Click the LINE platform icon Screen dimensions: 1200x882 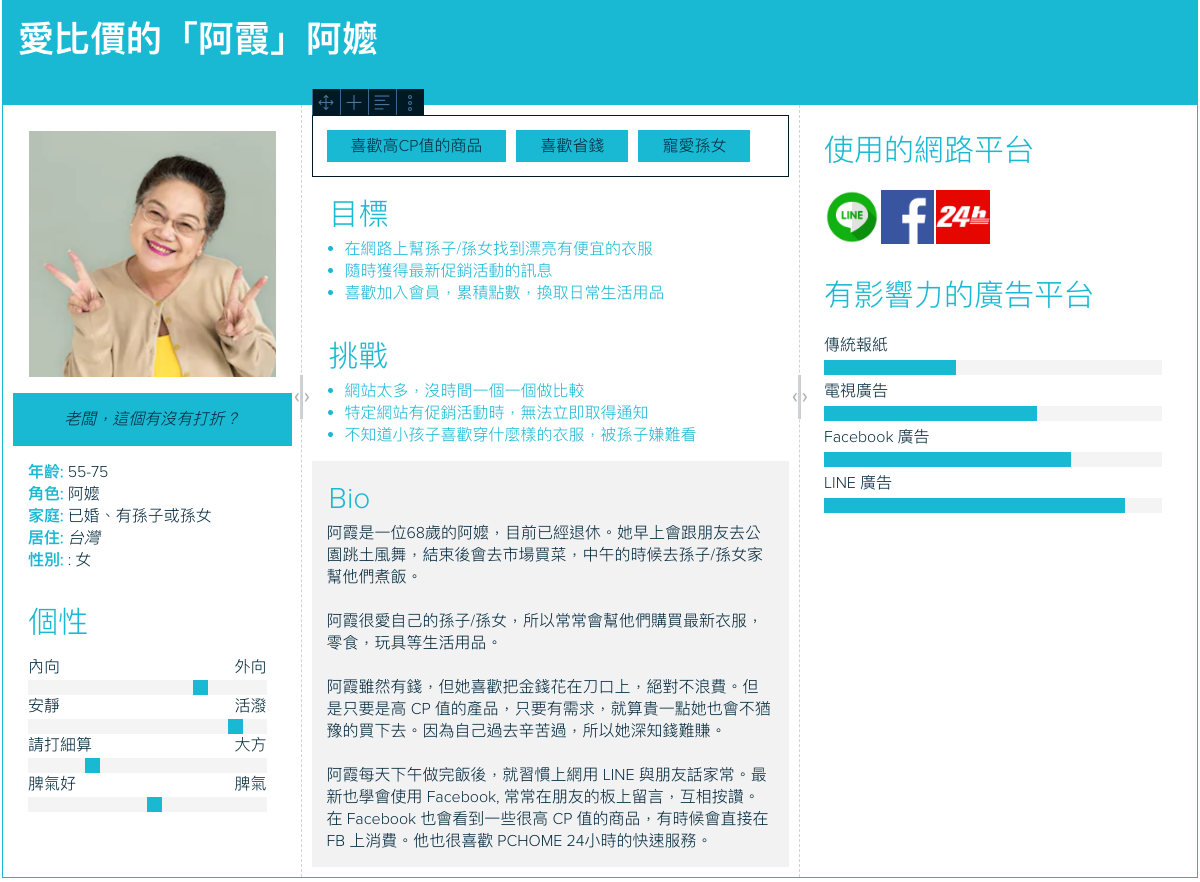pyautogui.click(x=851, y=217)
